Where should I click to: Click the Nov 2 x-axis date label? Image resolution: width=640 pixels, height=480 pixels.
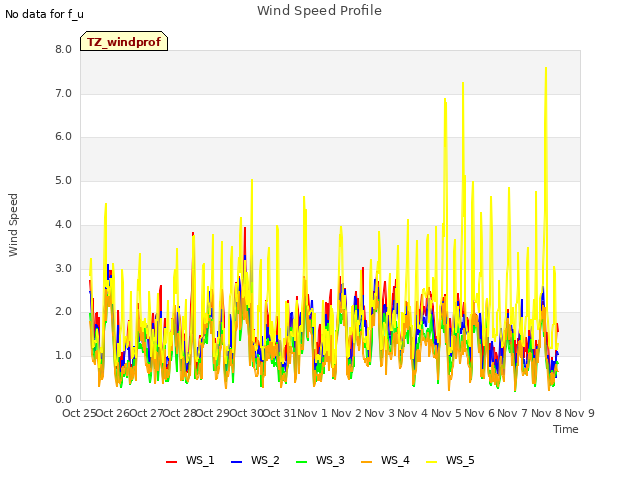click(x=346, y=413)
